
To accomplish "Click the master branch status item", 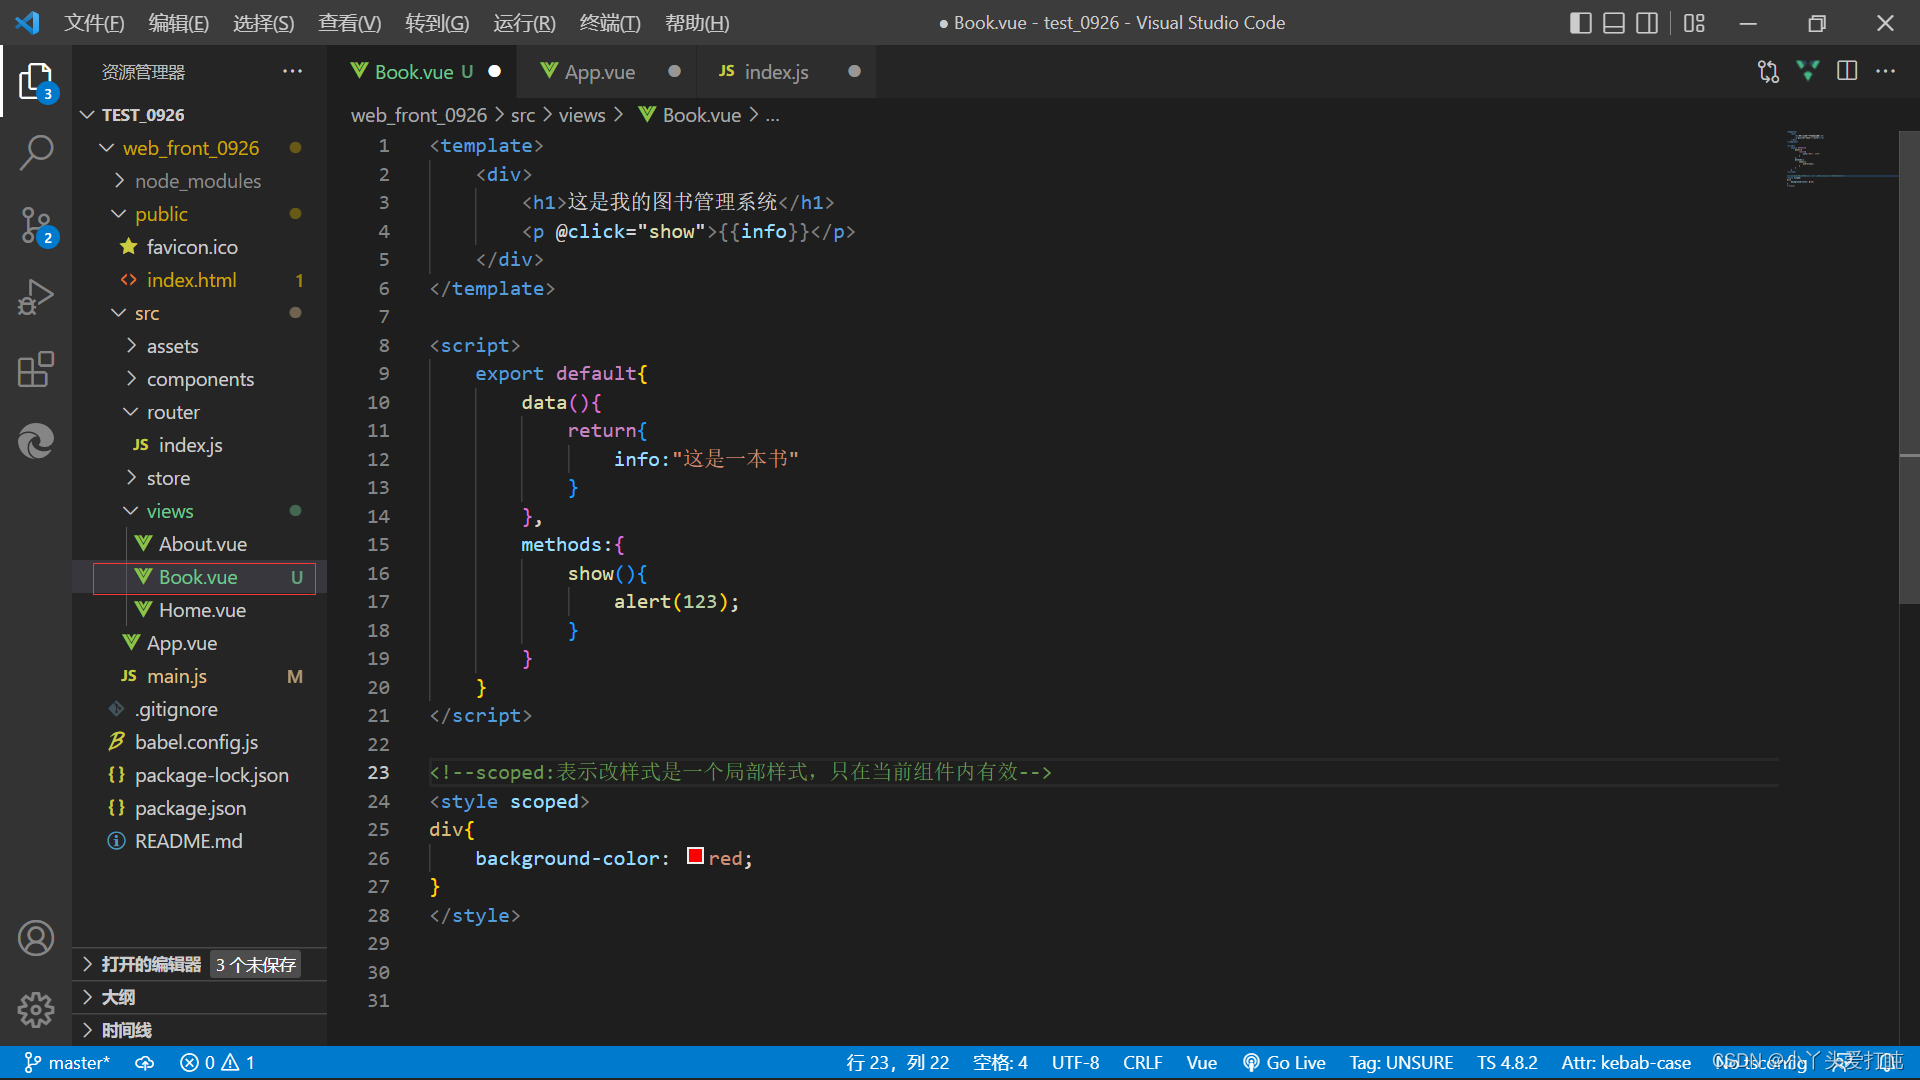I will [66, 1063].
